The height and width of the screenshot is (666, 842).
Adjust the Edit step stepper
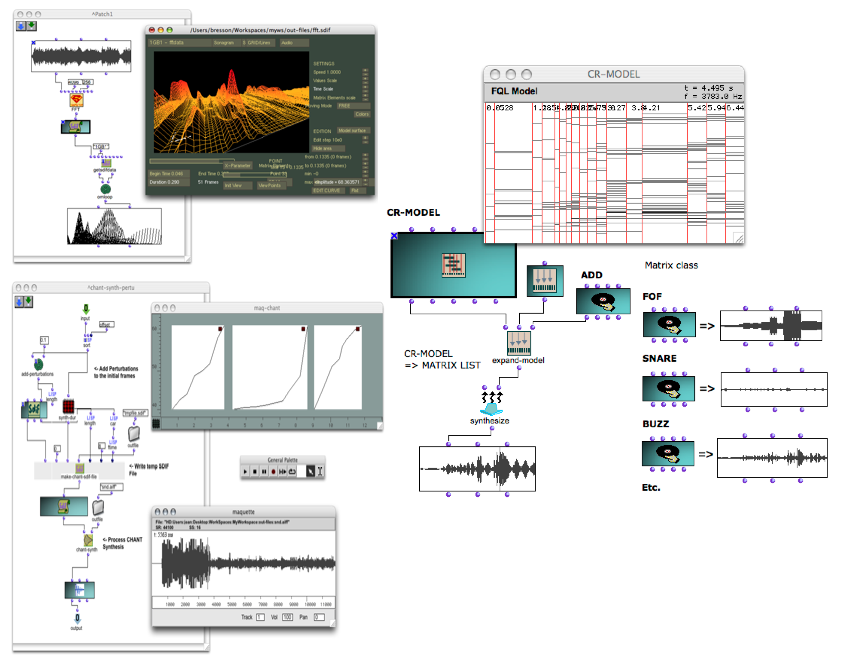[365, 140]
